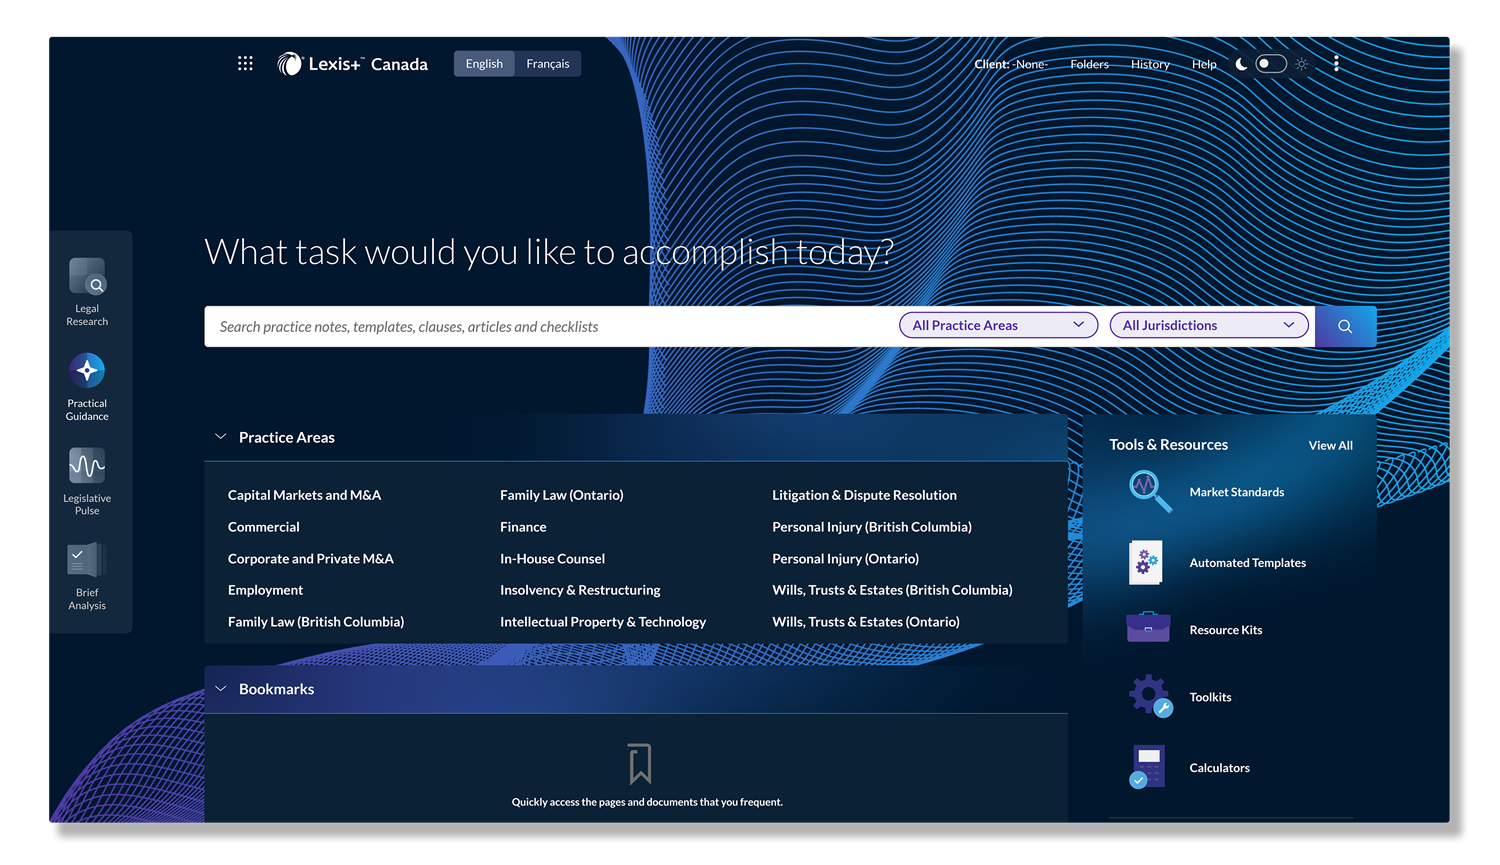The image size is (1500, 865).
Task: Open the Legislative Pulse tool icon
Action: (x=87, y=466)
